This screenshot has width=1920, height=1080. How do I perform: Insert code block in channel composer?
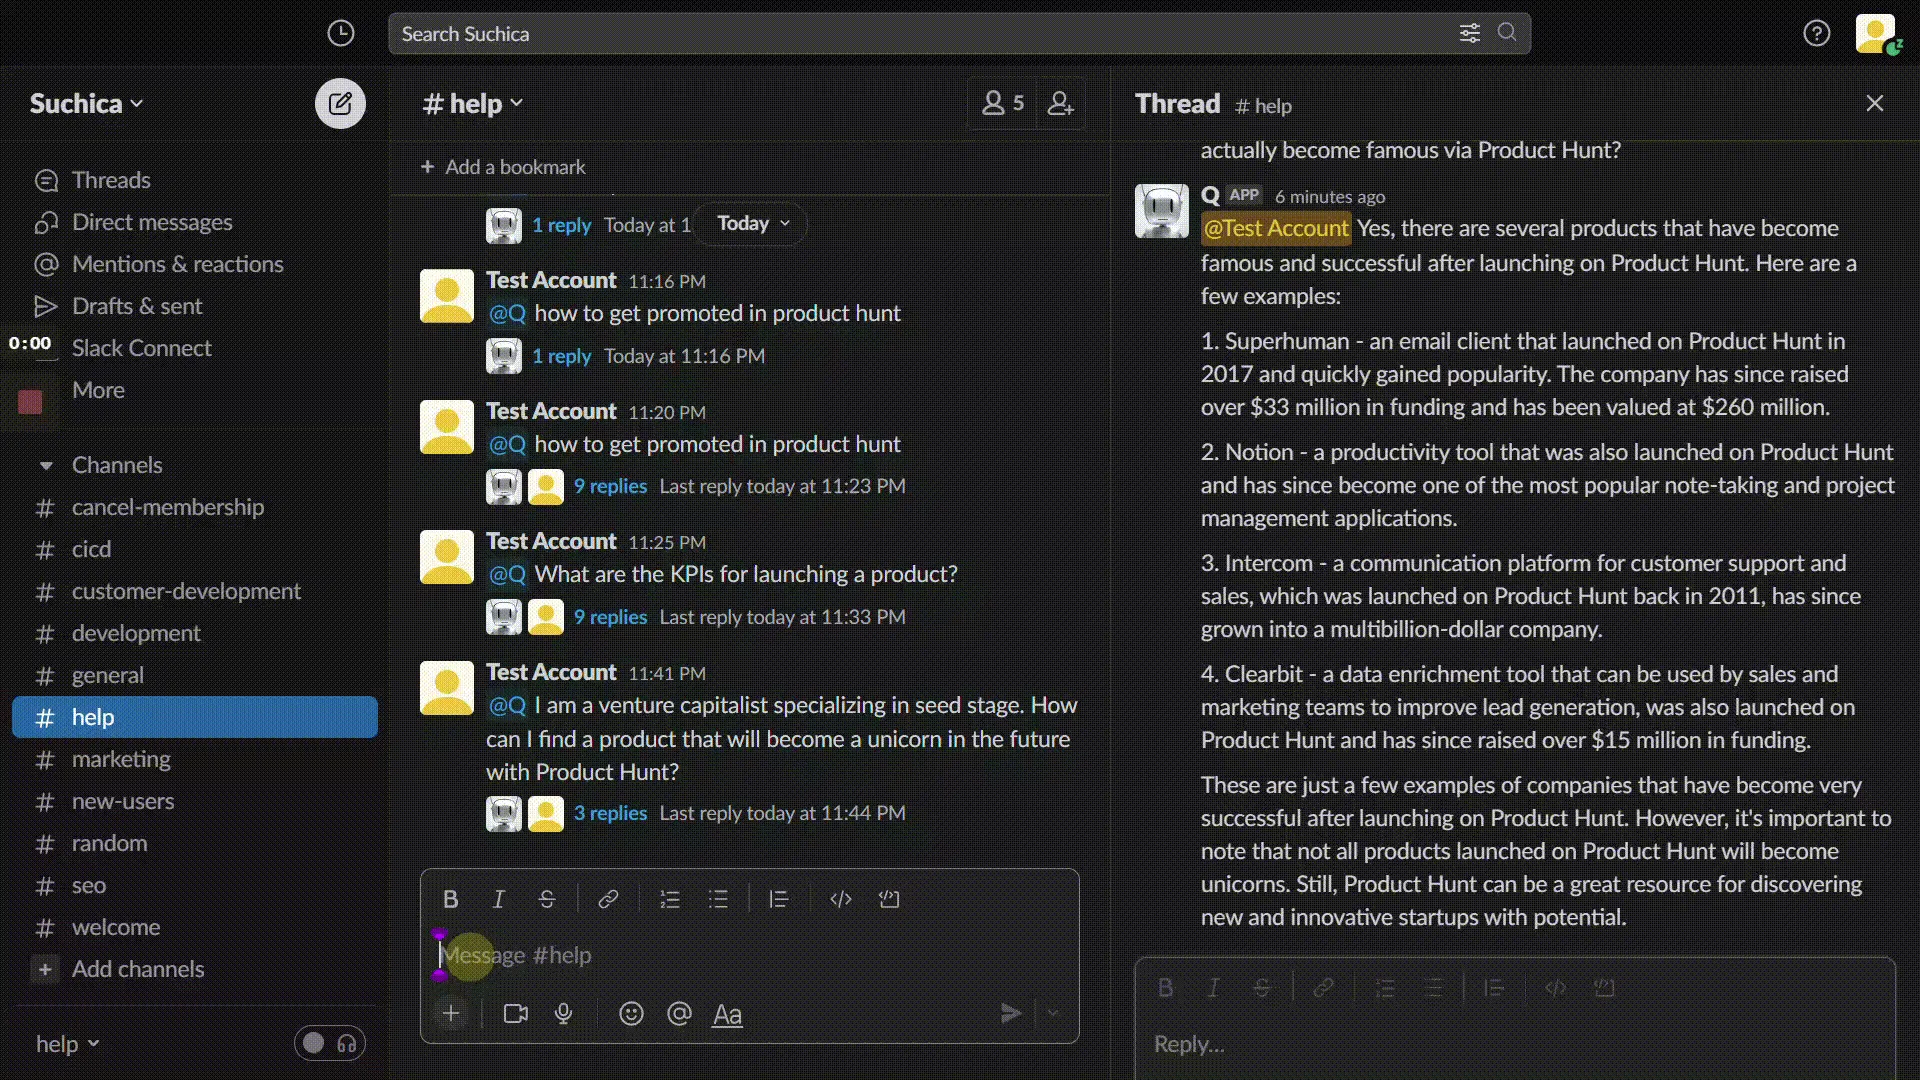pyautogui.click(x=889, y=899)
